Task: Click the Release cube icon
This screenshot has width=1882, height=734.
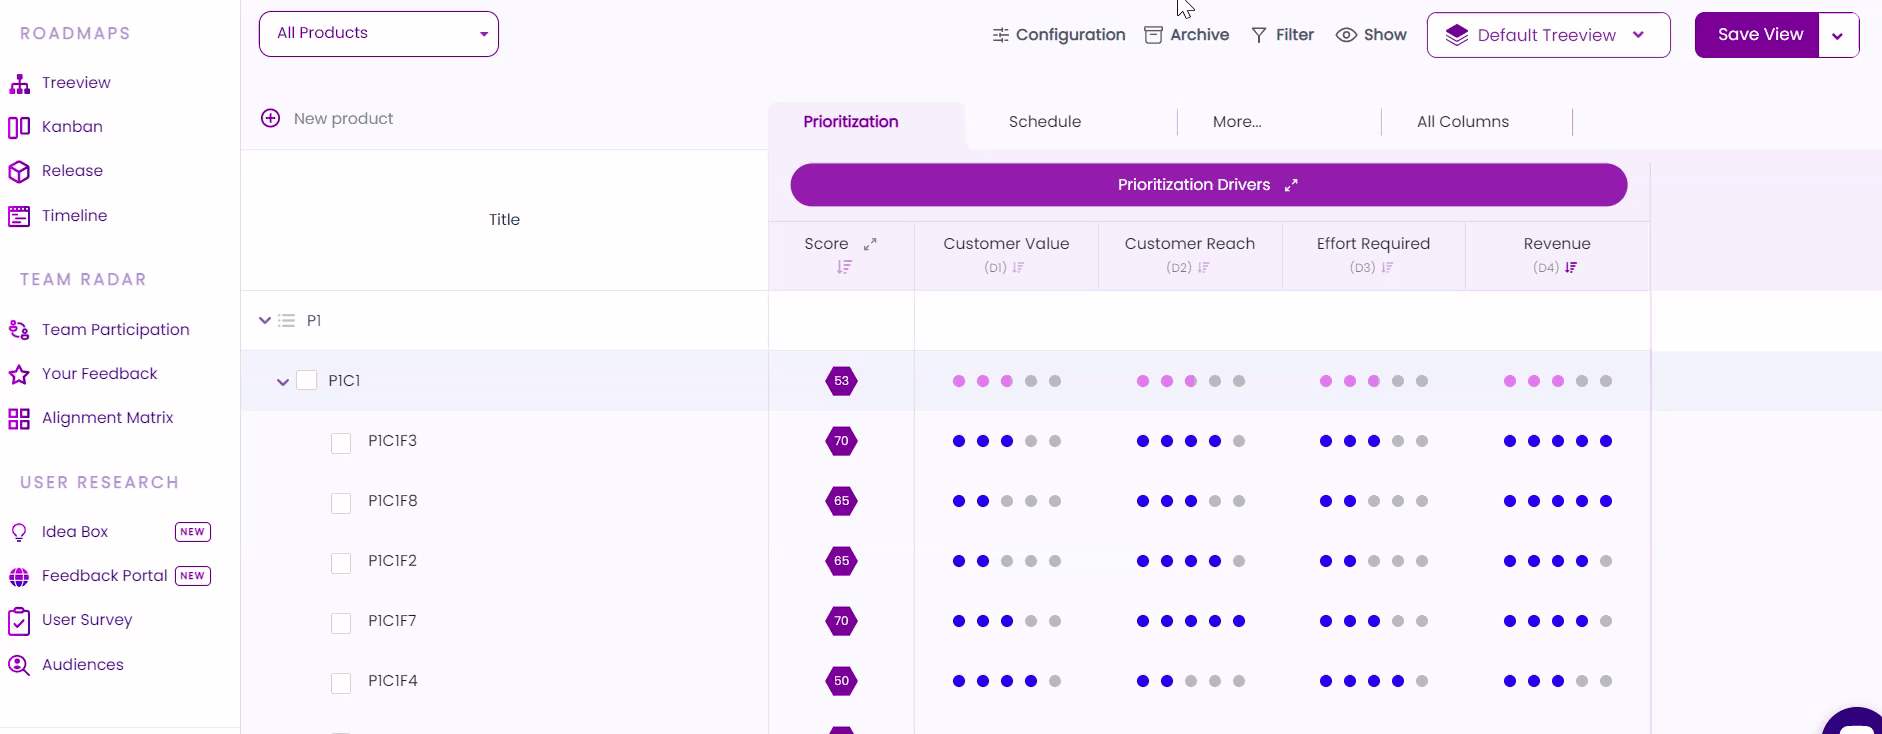Action: (x=19, y=172)
